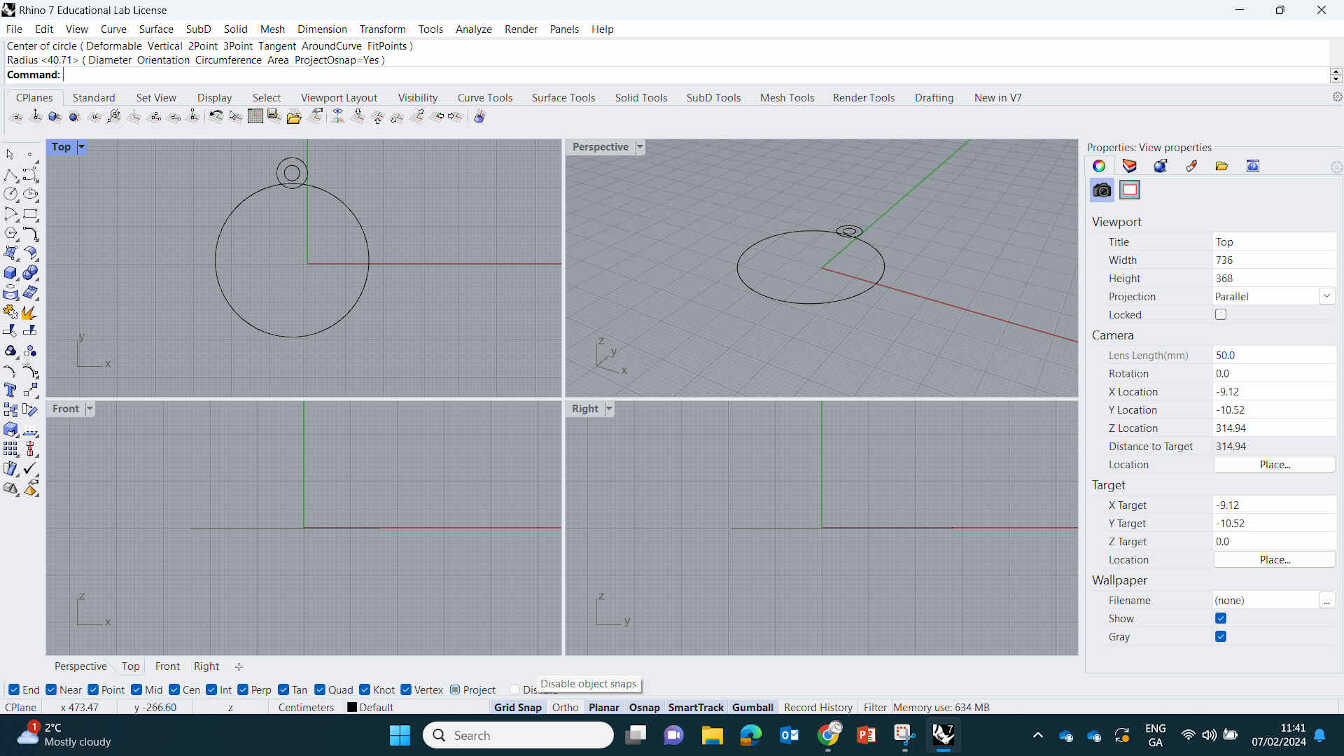Click the Default layer color swatch
The height and width of the screenshot is (756, 1344).
coord(352,707)
